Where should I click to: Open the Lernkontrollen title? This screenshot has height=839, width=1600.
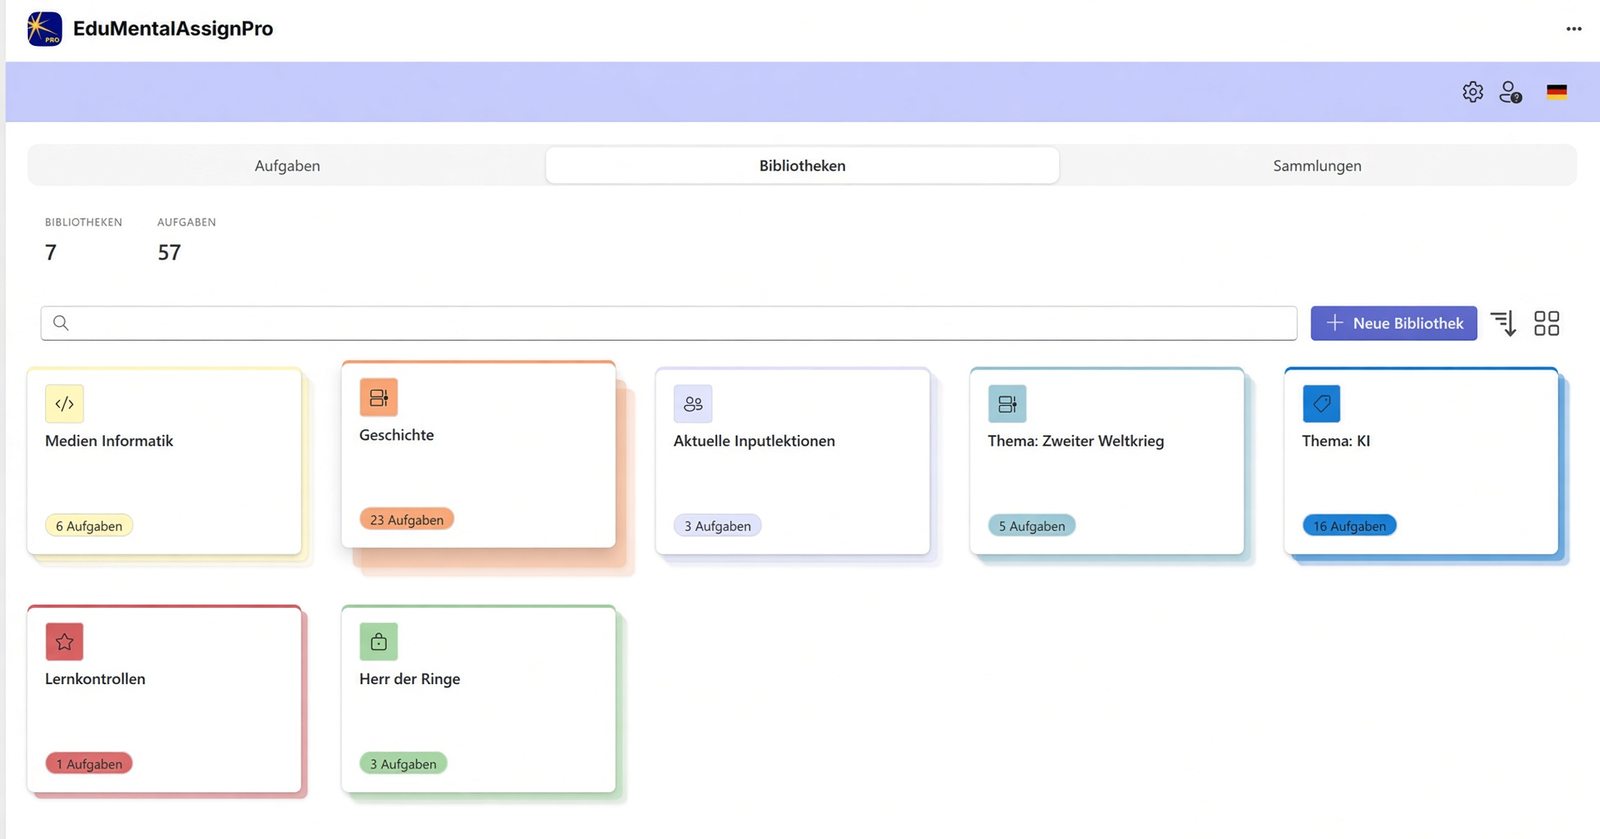95,679
